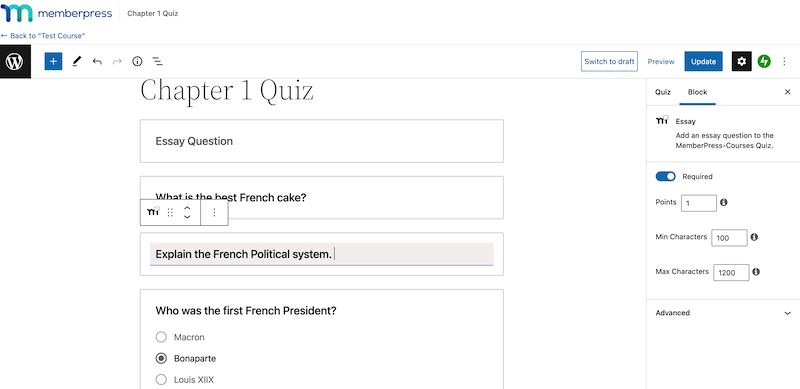Click the Update button
This screenshot has height=389, width=800.
pyautogui.click(x=703, y=61)
